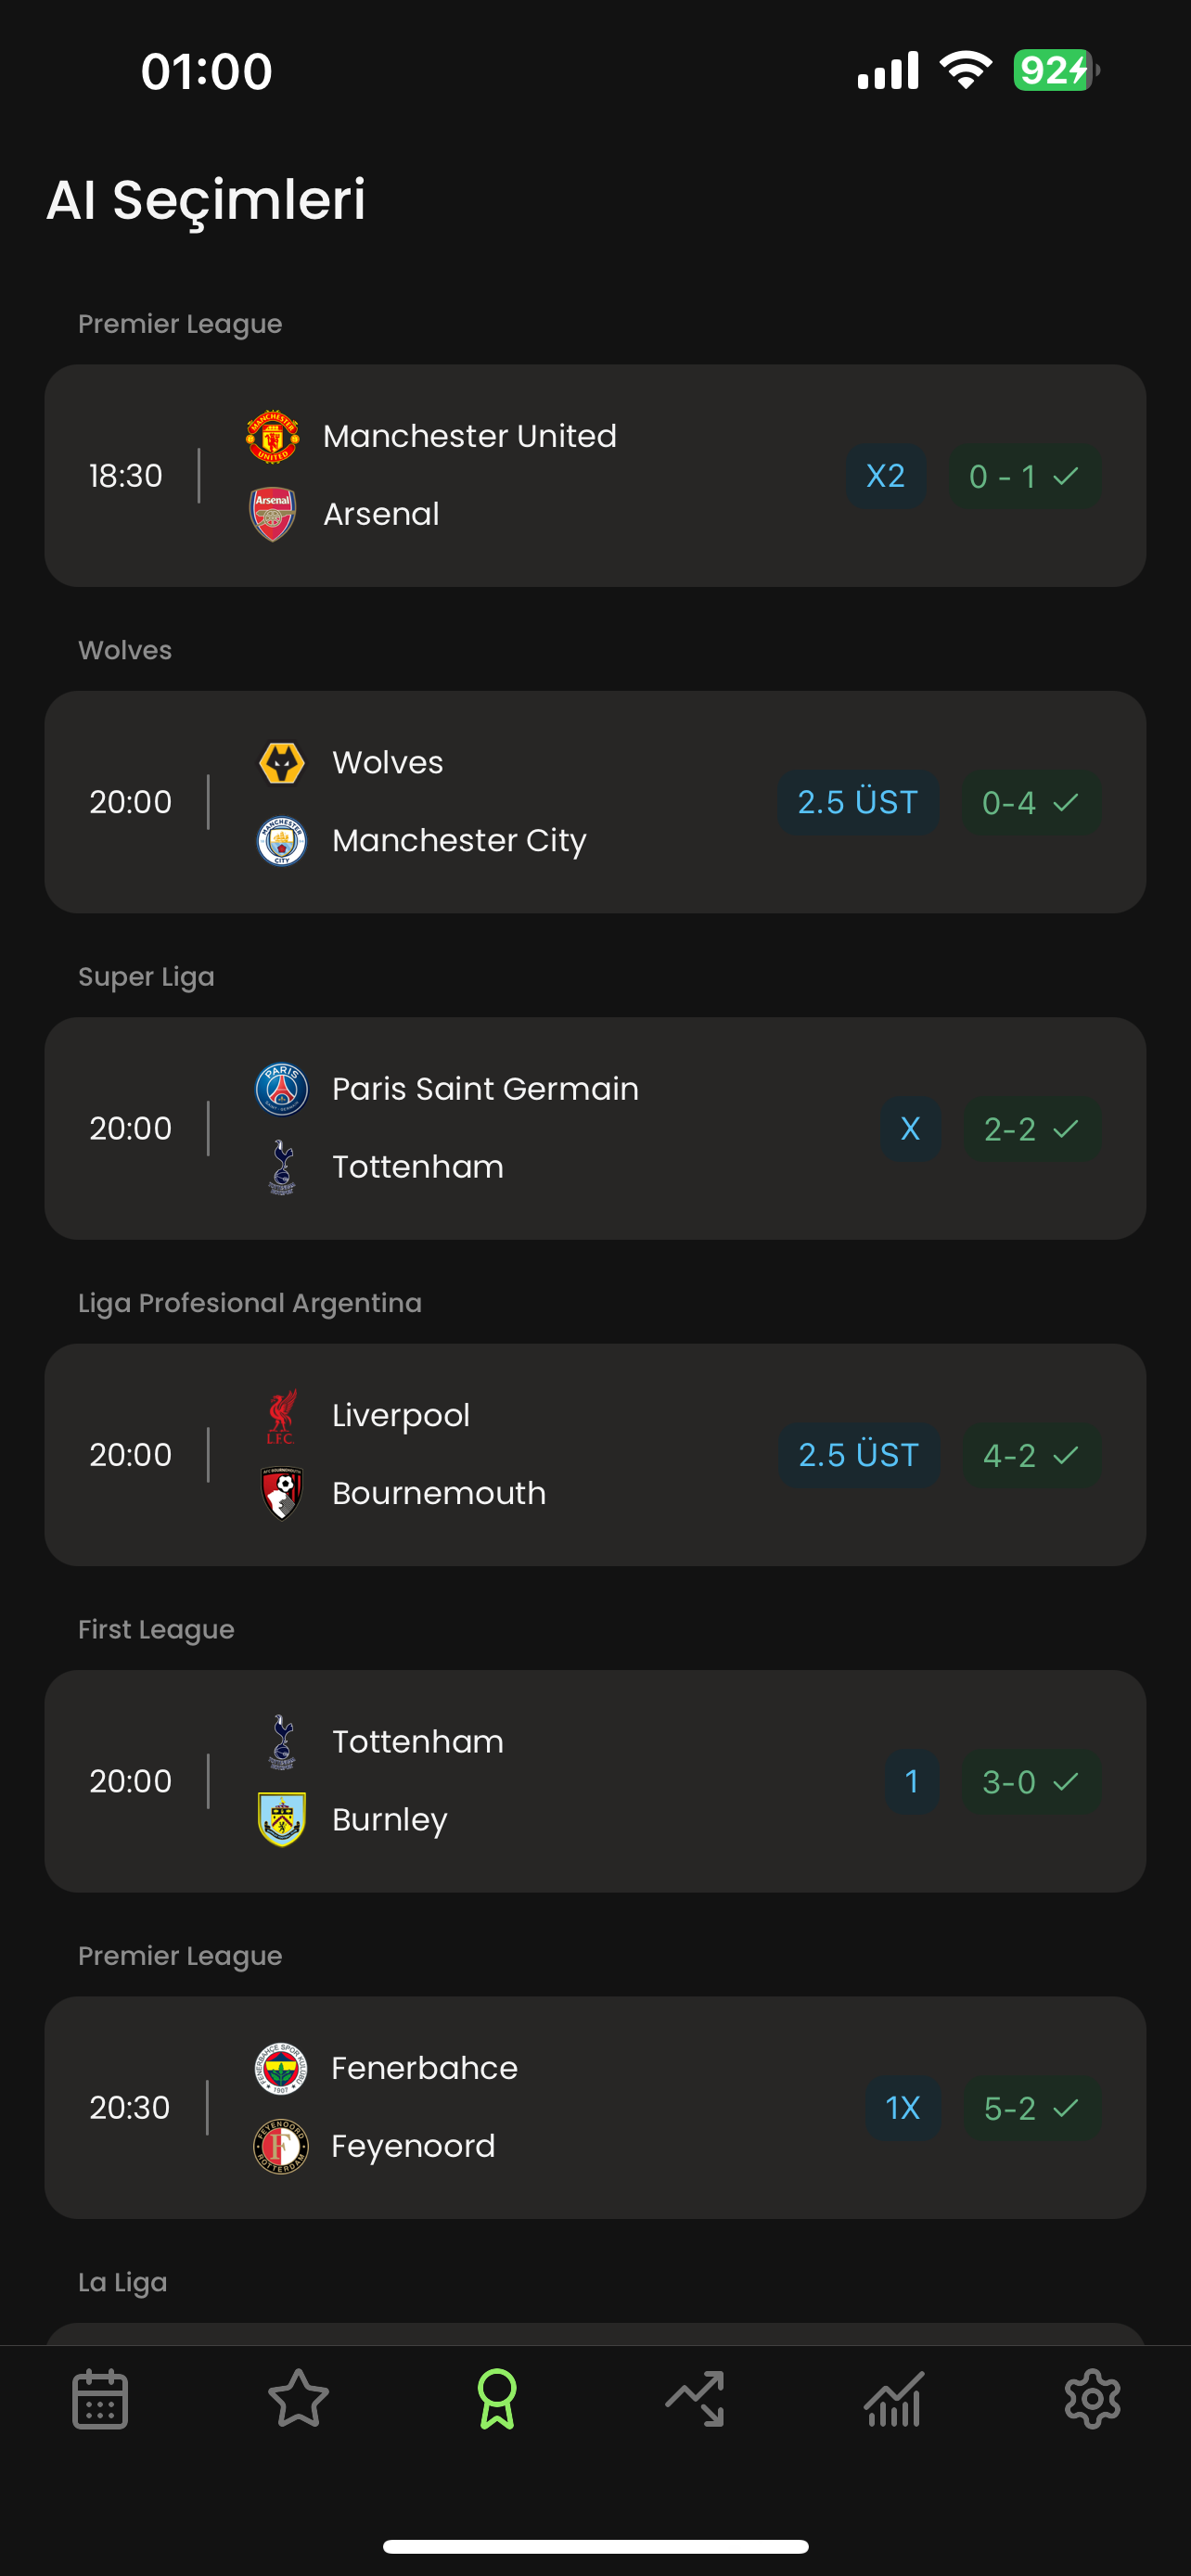Click the X2 prediction badge
The width and height of the screenshot is (1191, 2576).
tap(885, 476)
